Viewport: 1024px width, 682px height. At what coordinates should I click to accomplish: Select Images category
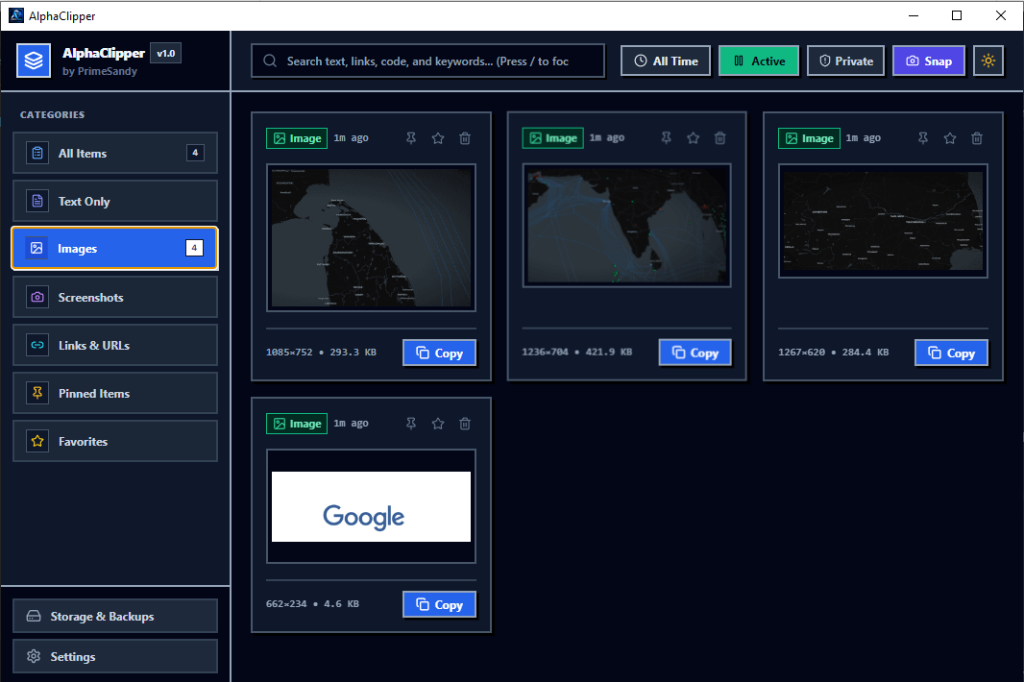click(x=115, y=248)
